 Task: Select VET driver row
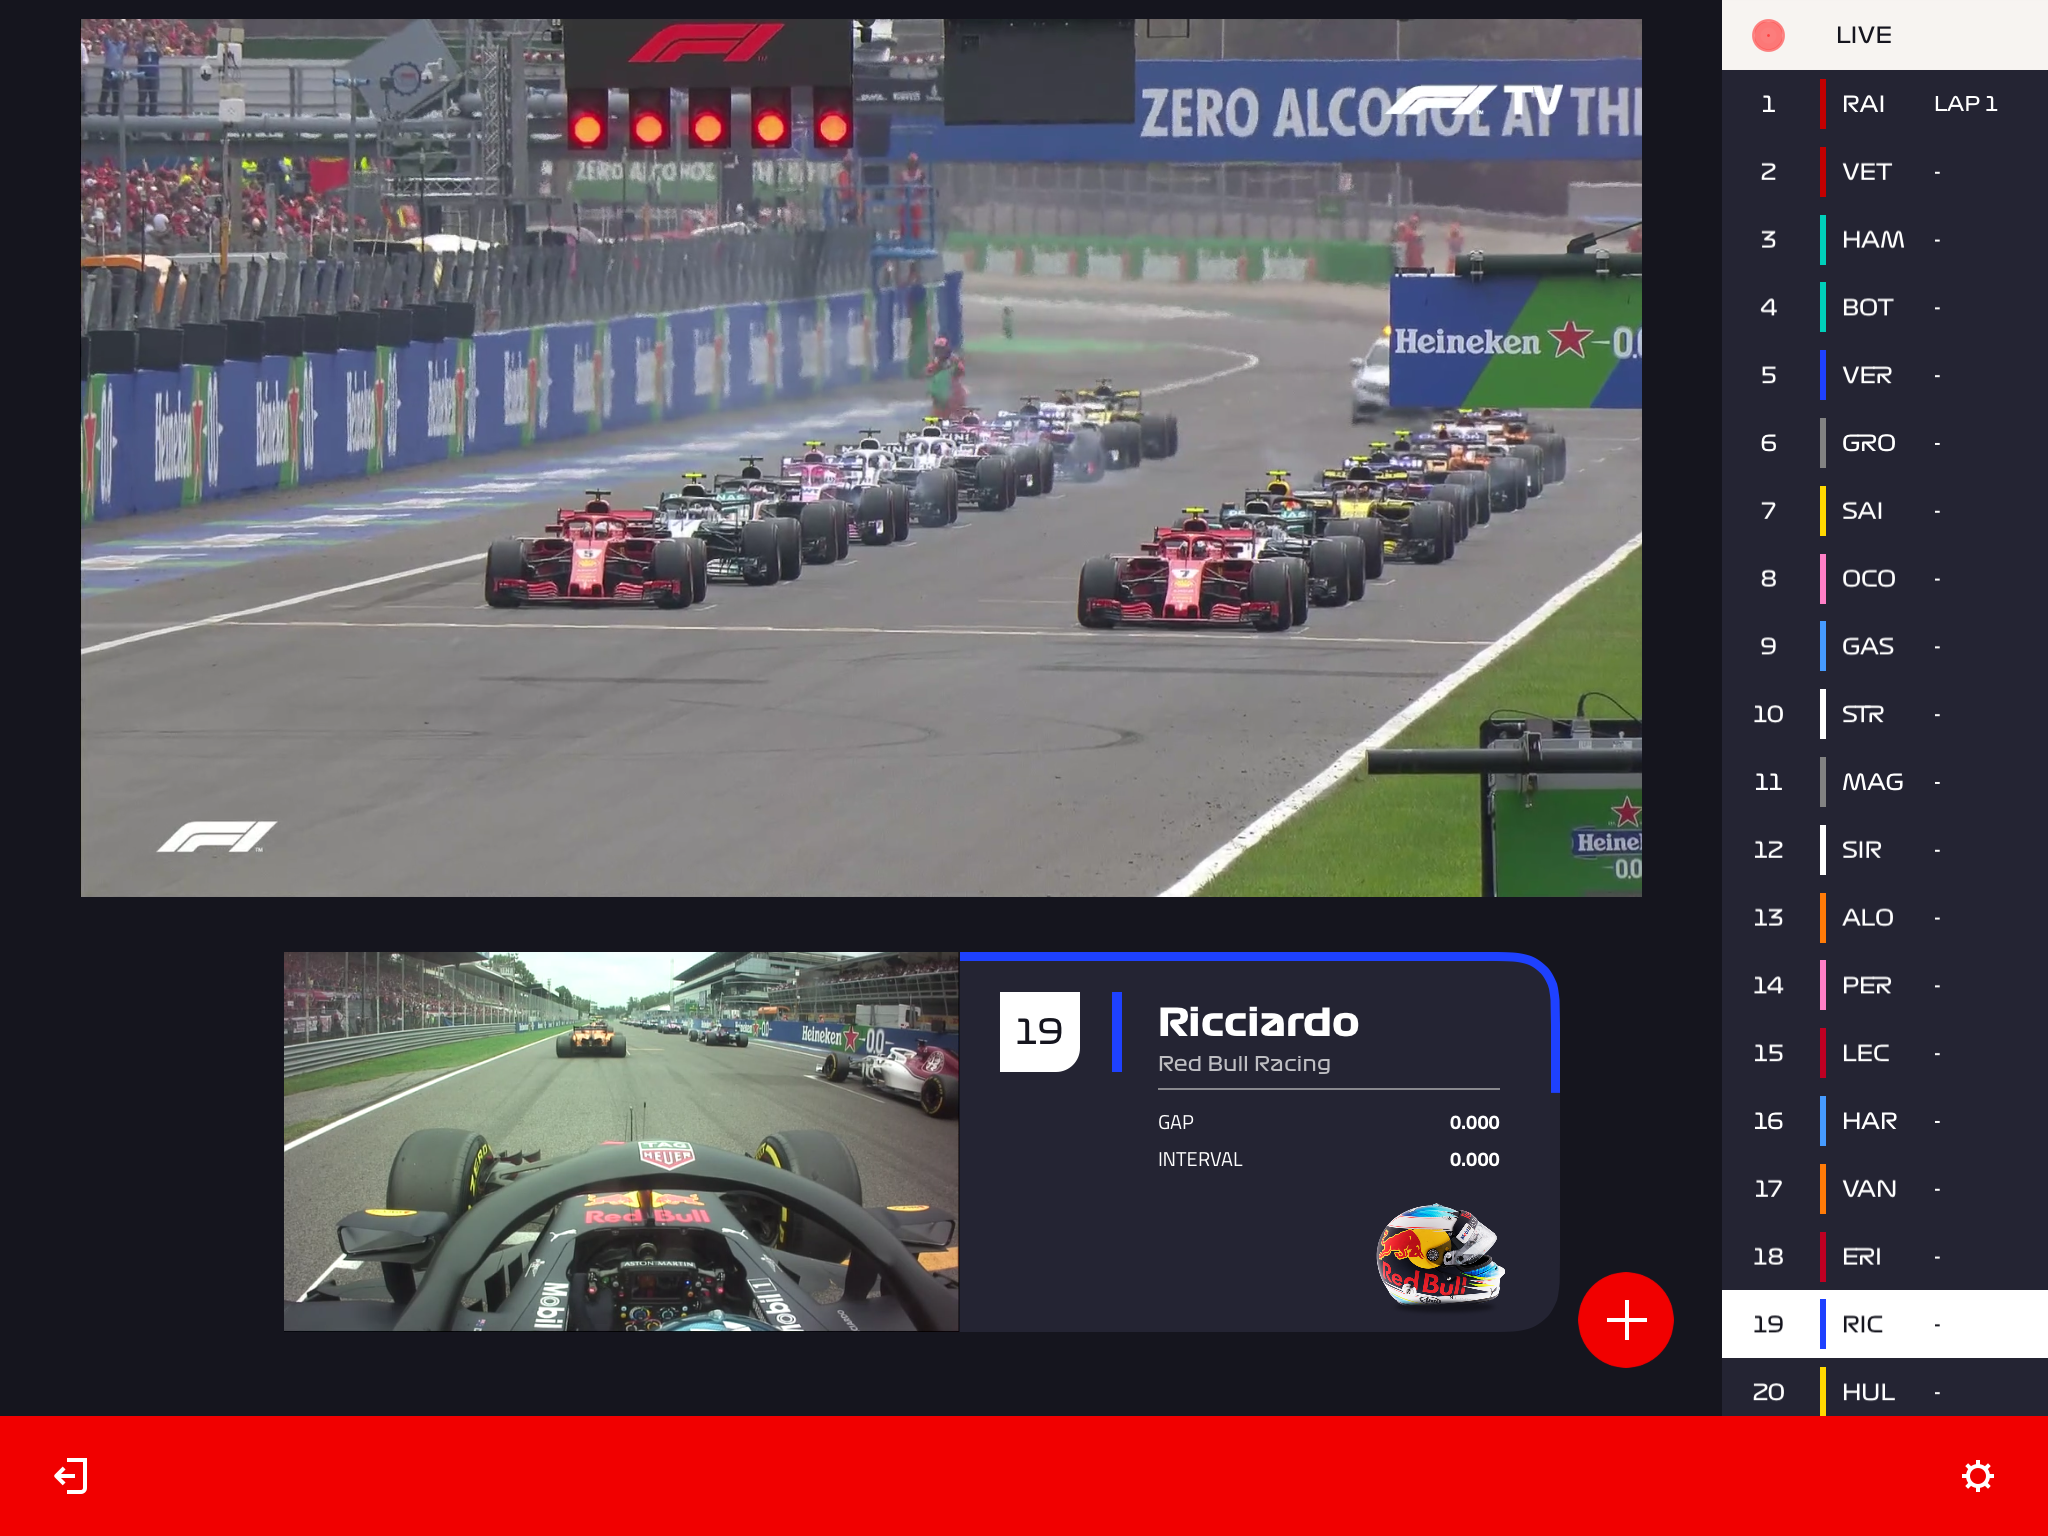coord(1866,172)
